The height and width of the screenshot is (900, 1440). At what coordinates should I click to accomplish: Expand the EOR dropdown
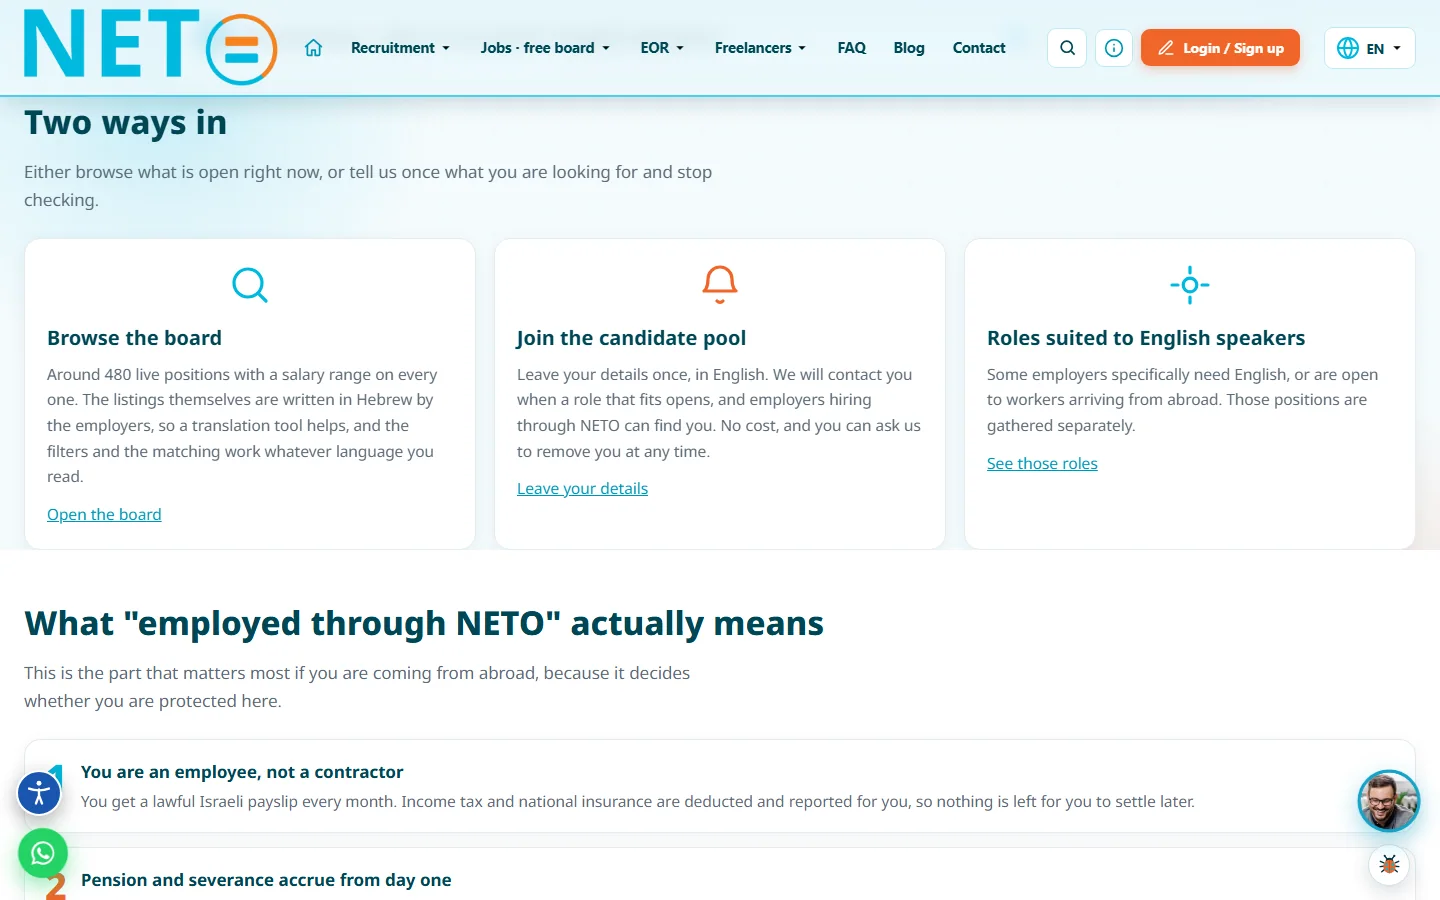pos(662,48)
